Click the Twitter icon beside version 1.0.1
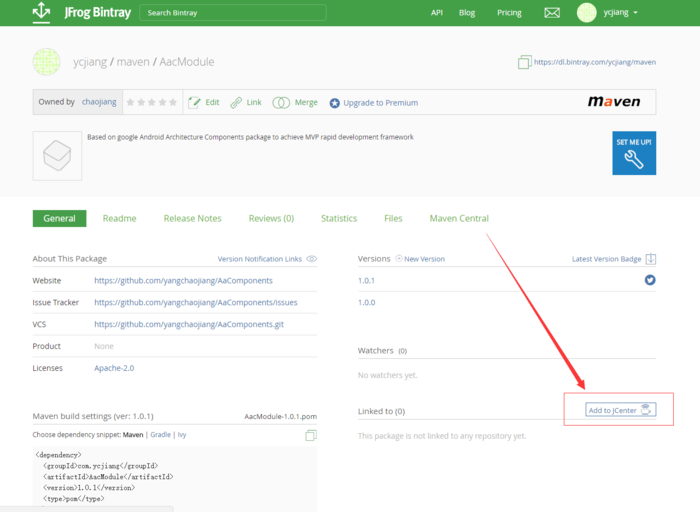This screenshot has width=700, height=512. [x=650, y=280]
